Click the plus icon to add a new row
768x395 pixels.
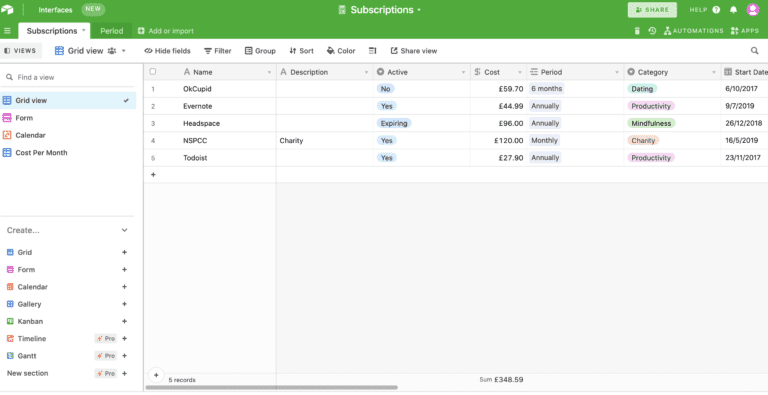pos(153,174)
